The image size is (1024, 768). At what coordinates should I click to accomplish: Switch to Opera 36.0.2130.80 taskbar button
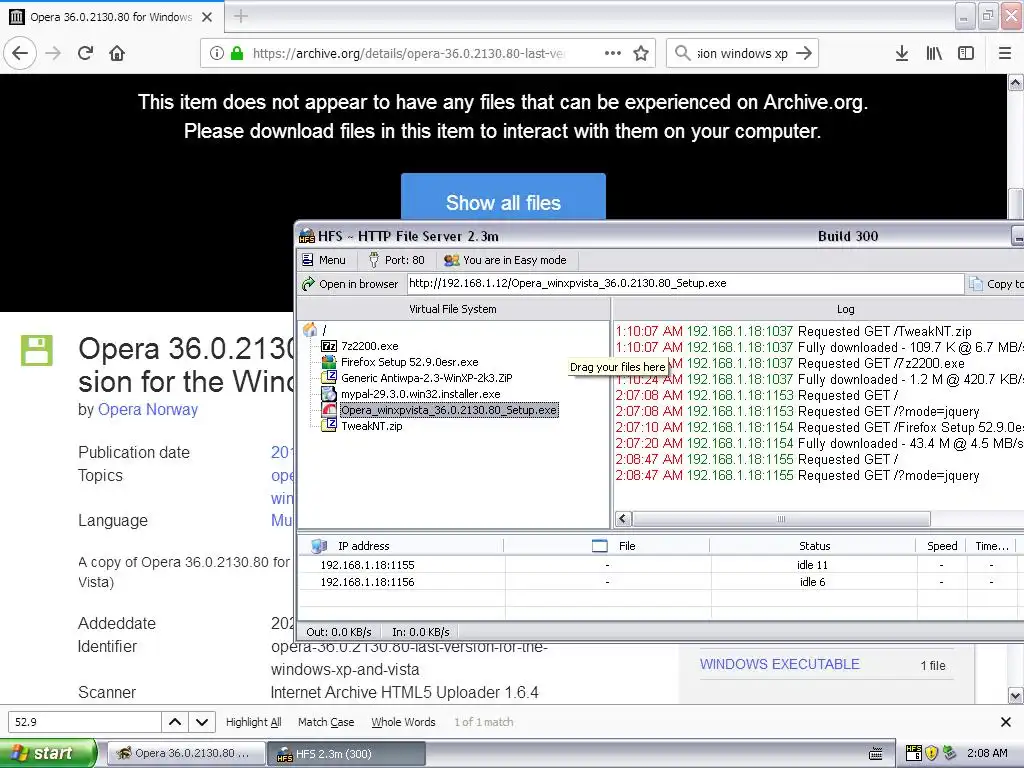pyautogui.click(x=186, y=753)
